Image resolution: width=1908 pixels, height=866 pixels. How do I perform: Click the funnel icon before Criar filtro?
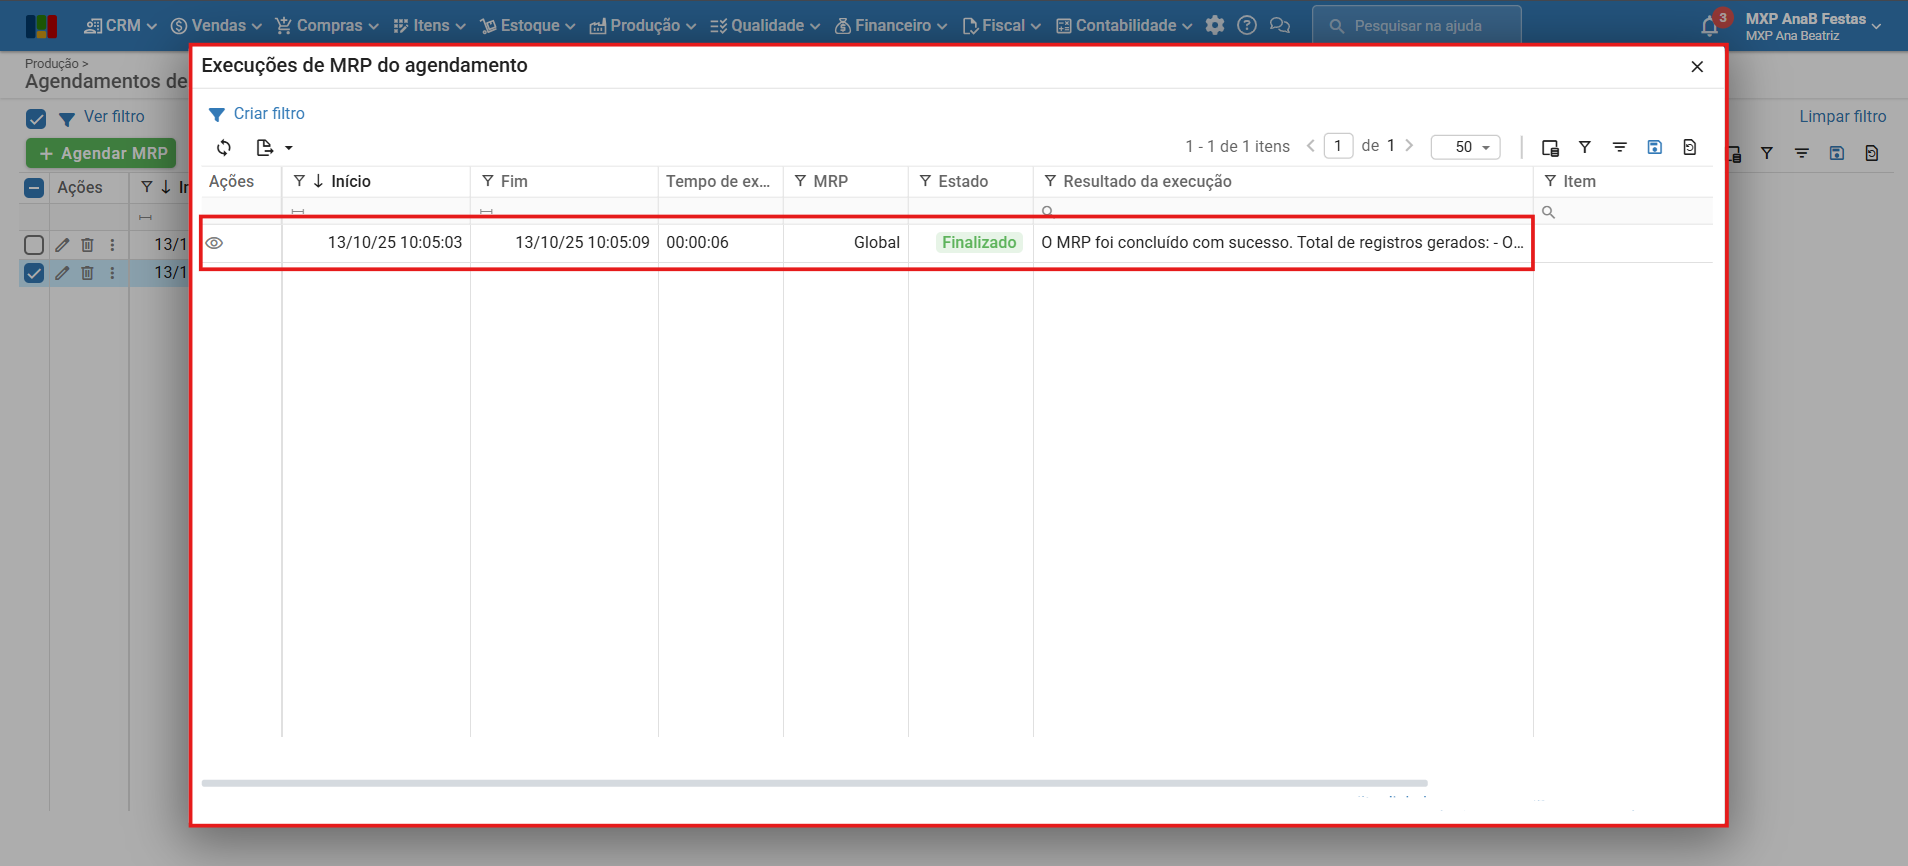coord(216,114)
